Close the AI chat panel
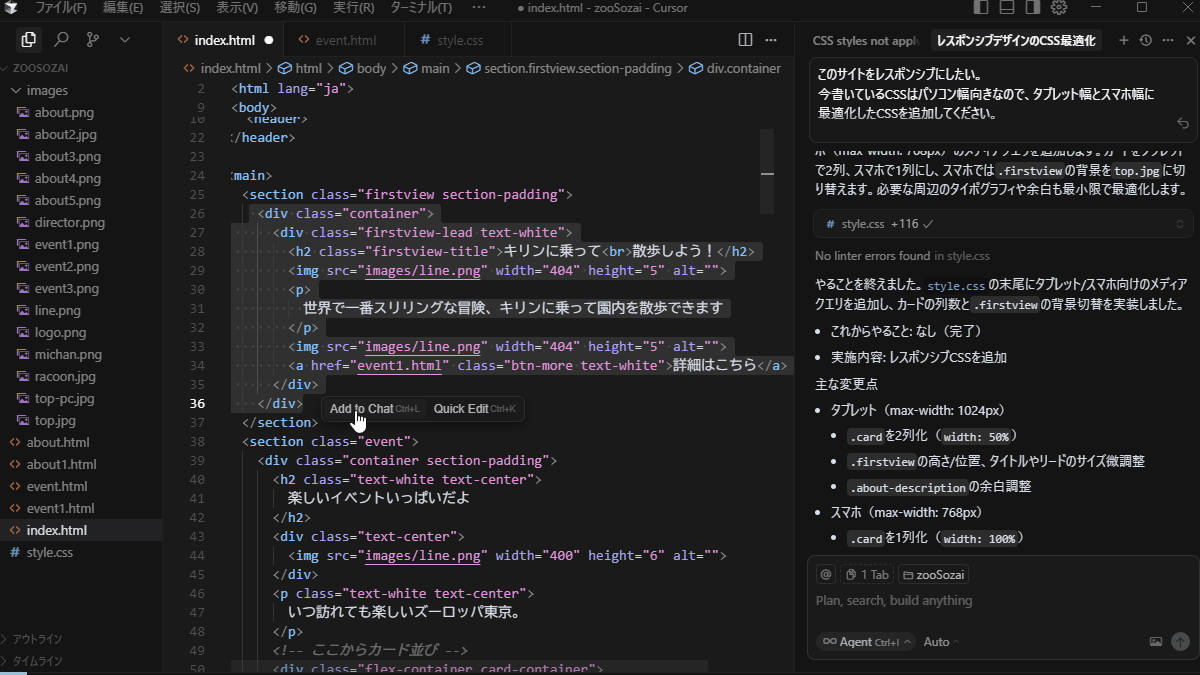The width and height of the screenshot is (1200, 675). [x=1190, y=40]
